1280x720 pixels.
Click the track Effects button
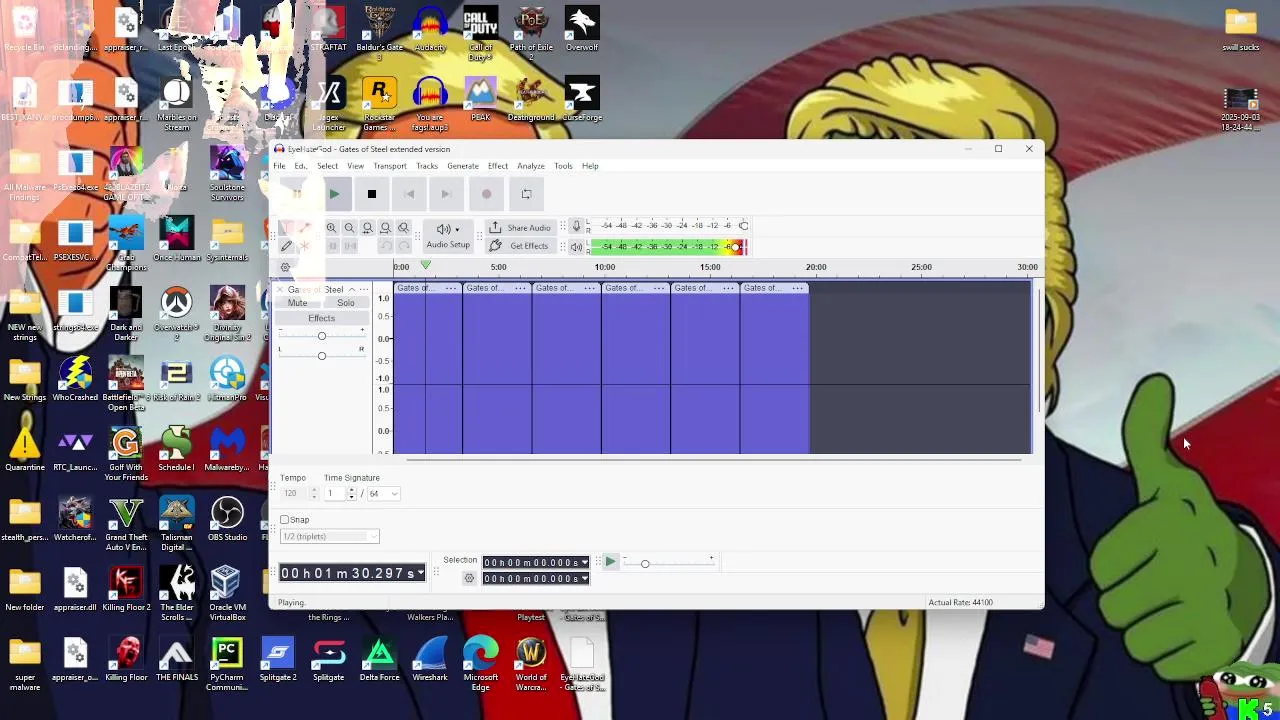pyautogui.click(x=321, y=318)
